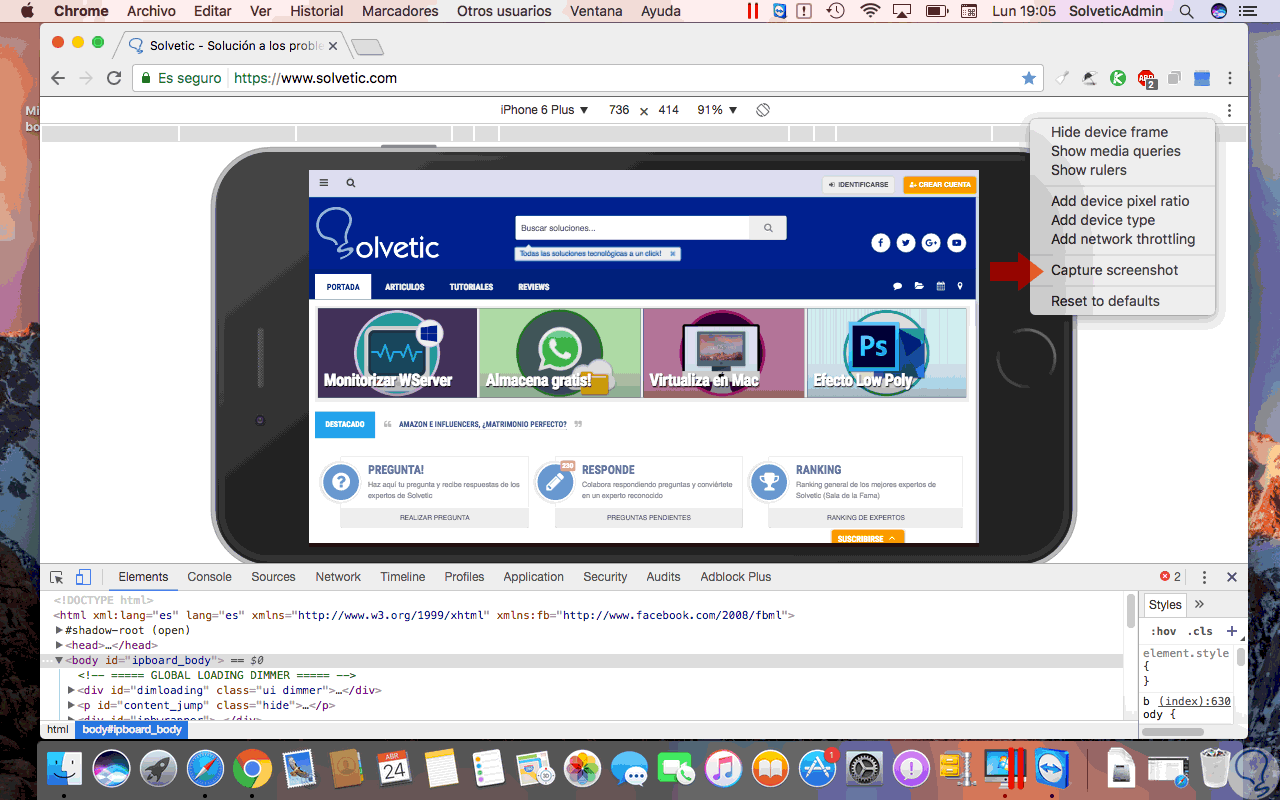This screenshot has height=800, width=1280.
Task: Click the Chrome address bar URL
Action: (316, 78)
